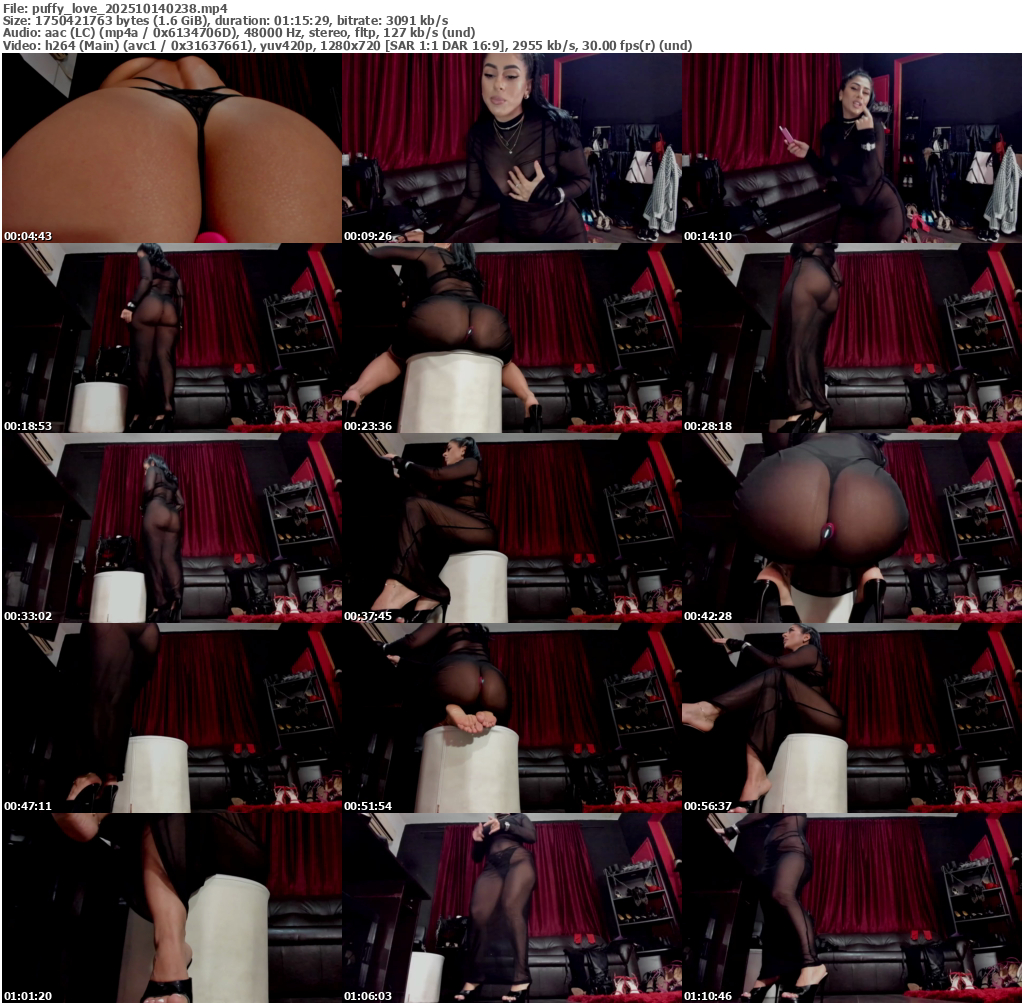Click the frame labeled 00:18:53
Screen dimensions: 1024x1003
pos(172,338)
